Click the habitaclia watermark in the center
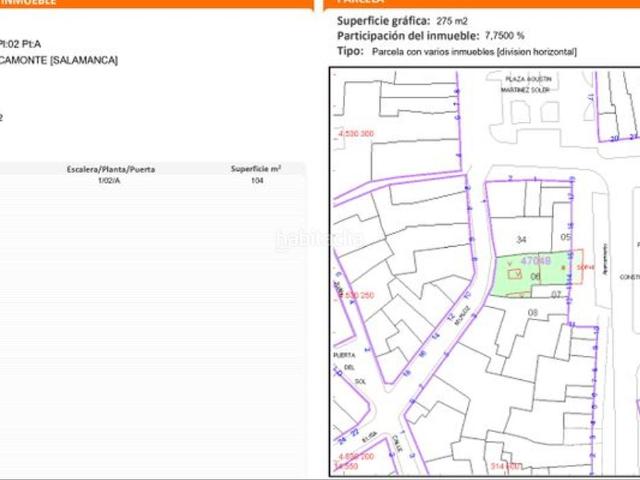 pyautogui.click(x=318, y=239)
